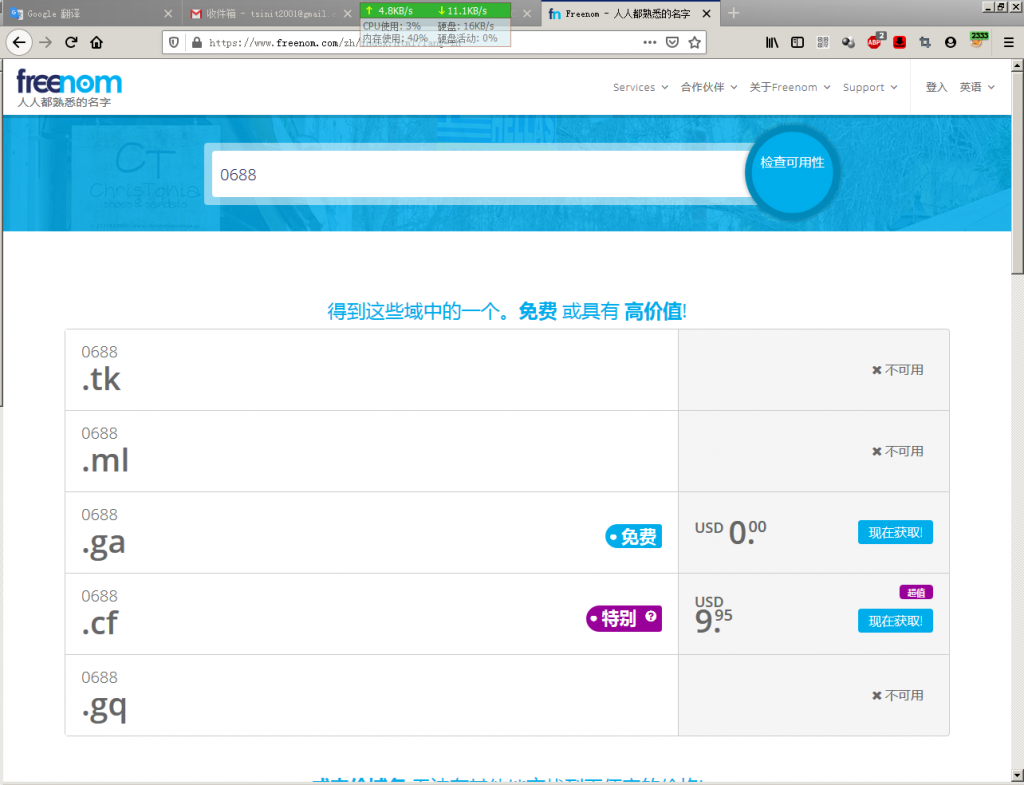Reload the Freenom page
The height and width of the screenshot is (785, 1024).
coord(71,42)
